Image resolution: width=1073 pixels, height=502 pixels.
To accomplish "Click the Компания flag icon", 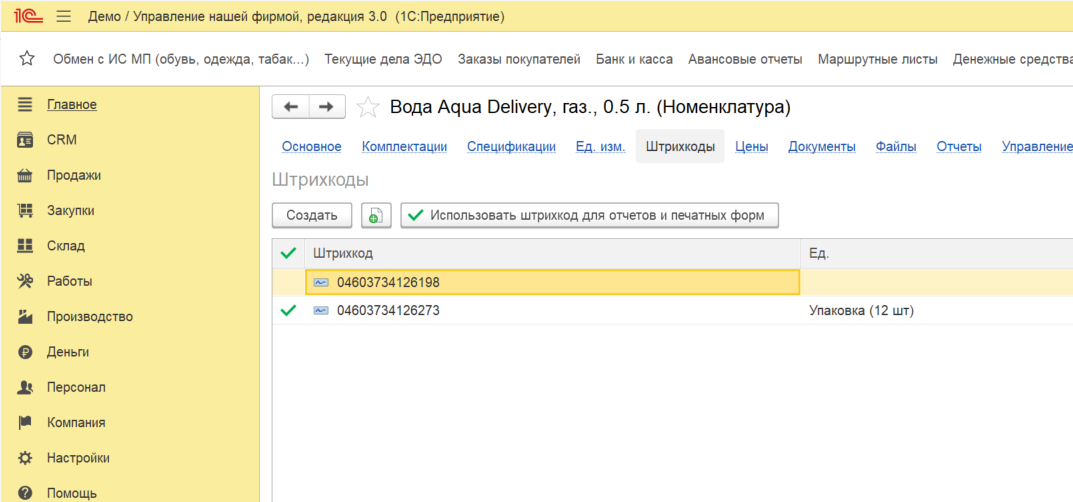I will coord(25,423).
